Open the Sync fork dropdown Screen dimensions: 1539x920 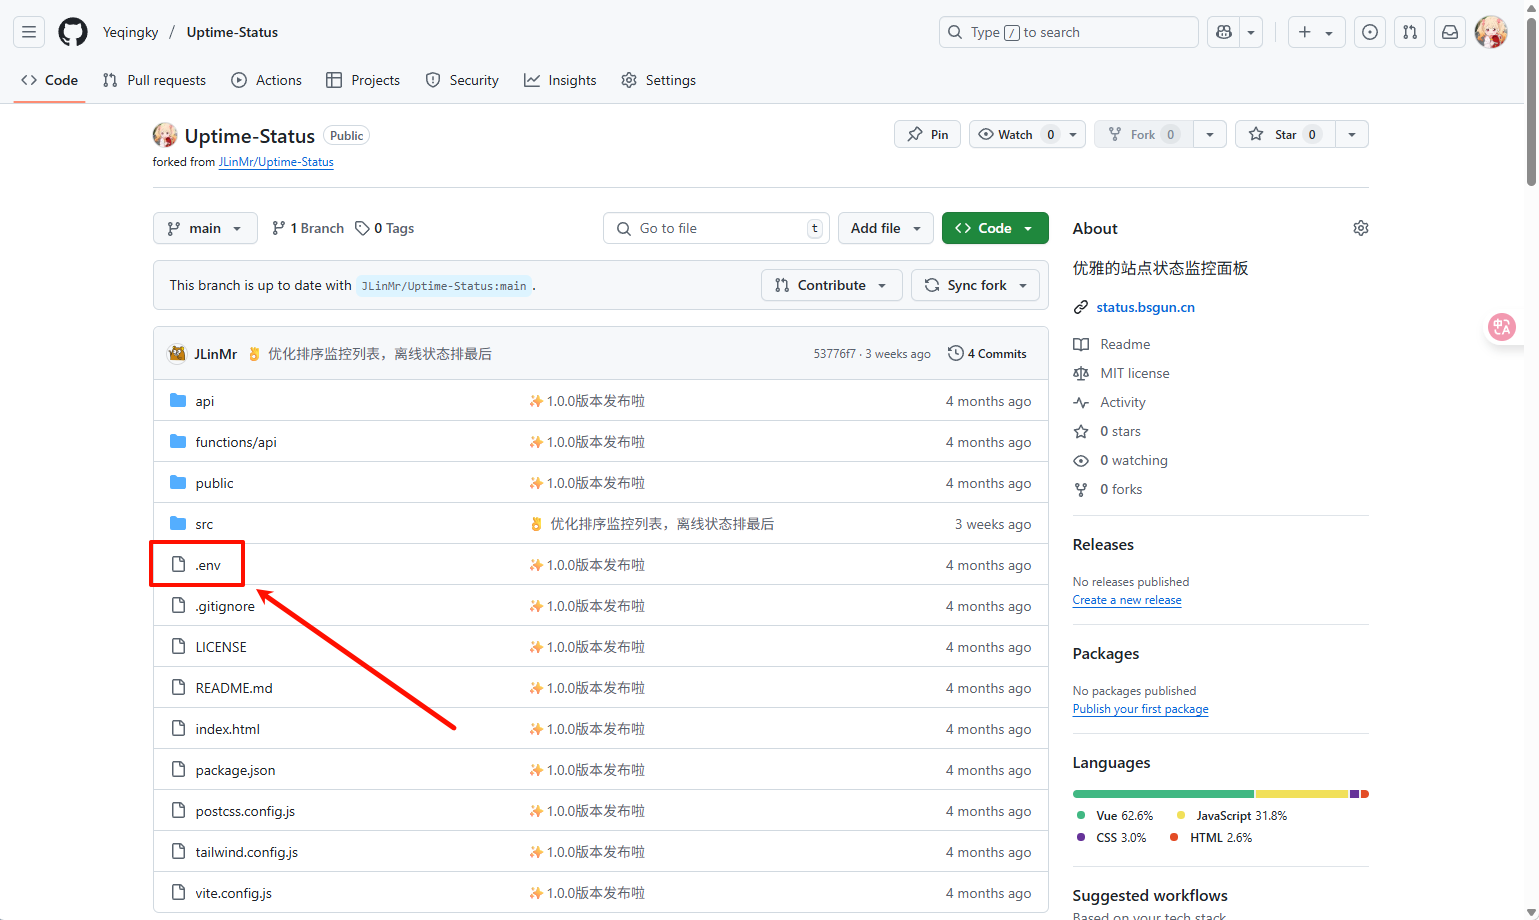click(975, 285)
